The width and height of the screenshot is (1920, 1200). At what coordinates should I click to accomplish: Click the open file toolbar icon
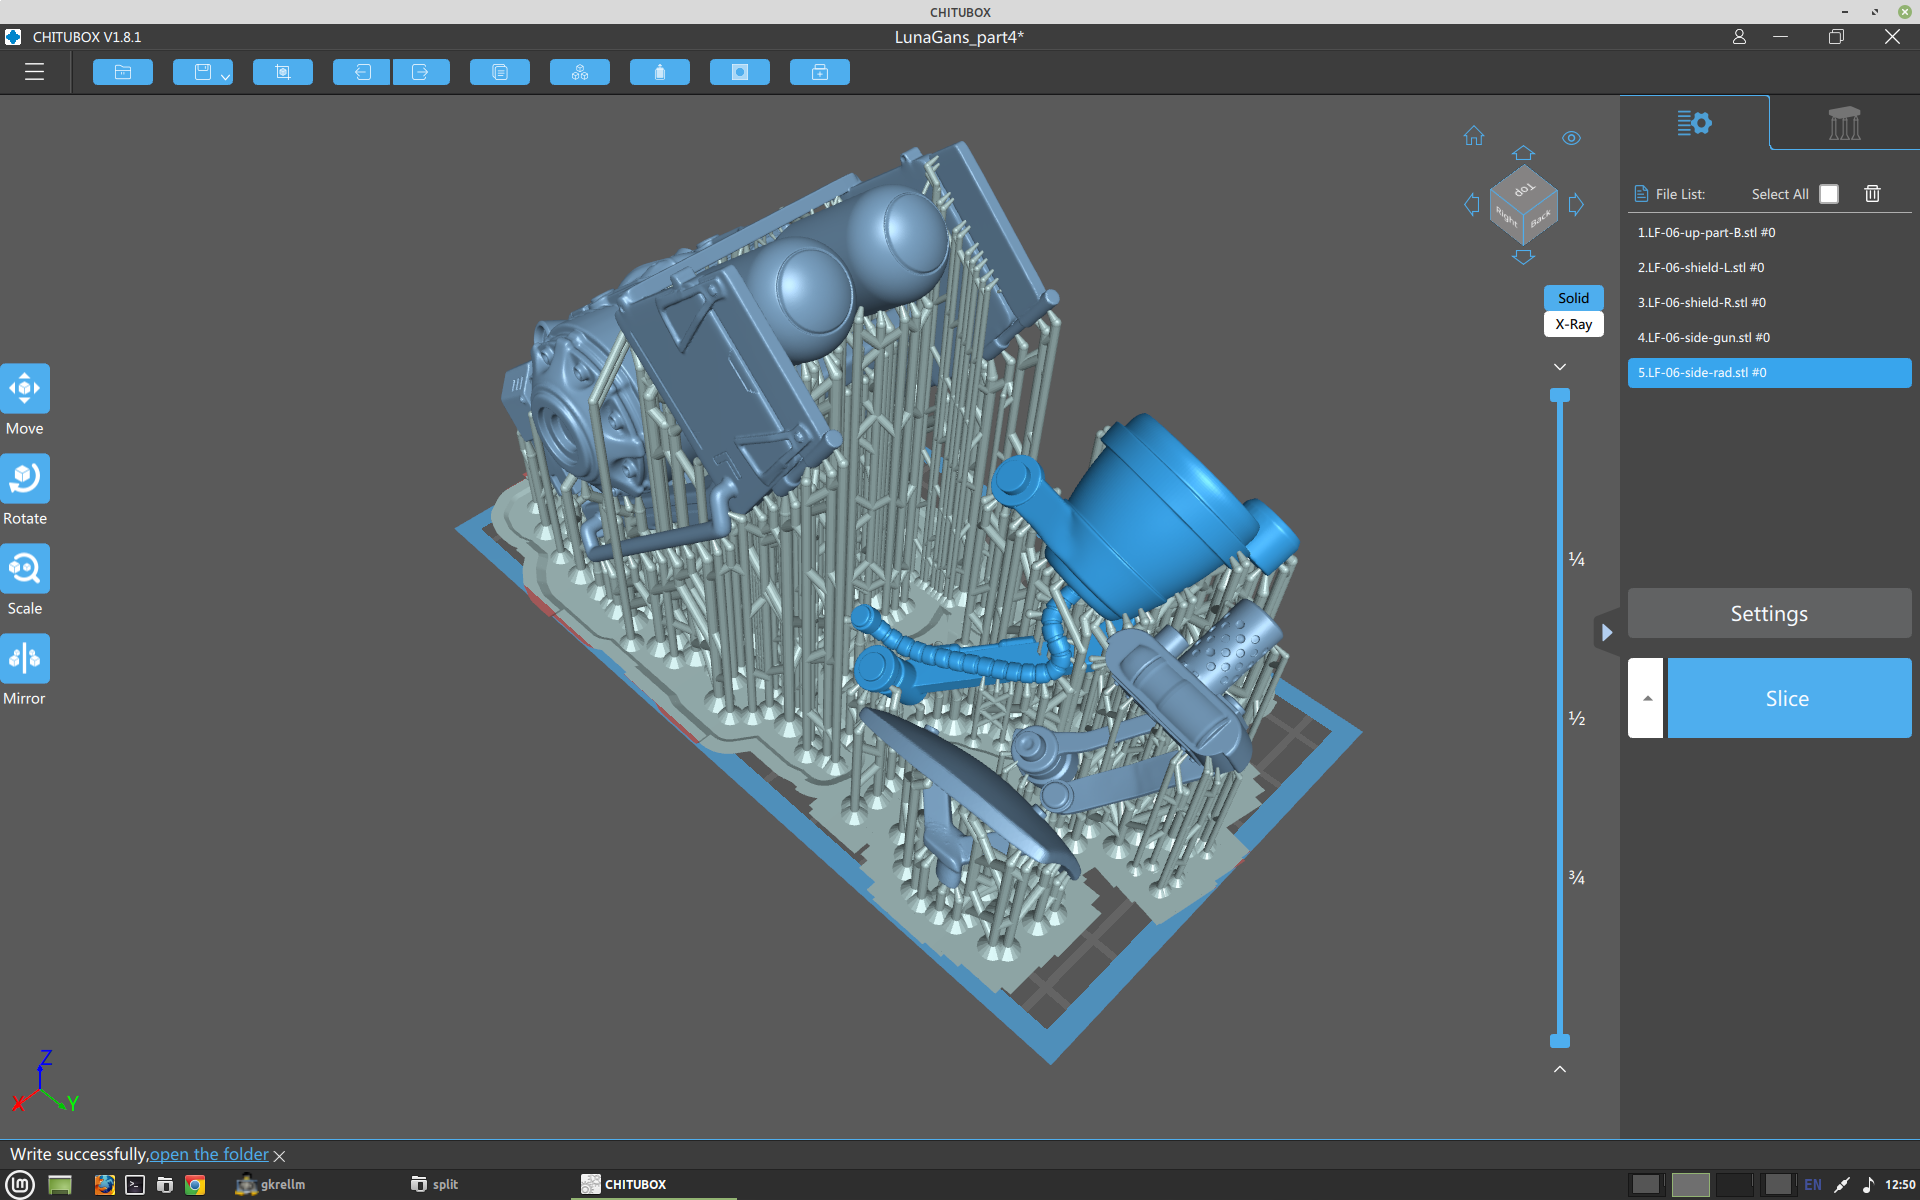click(123, 72)
